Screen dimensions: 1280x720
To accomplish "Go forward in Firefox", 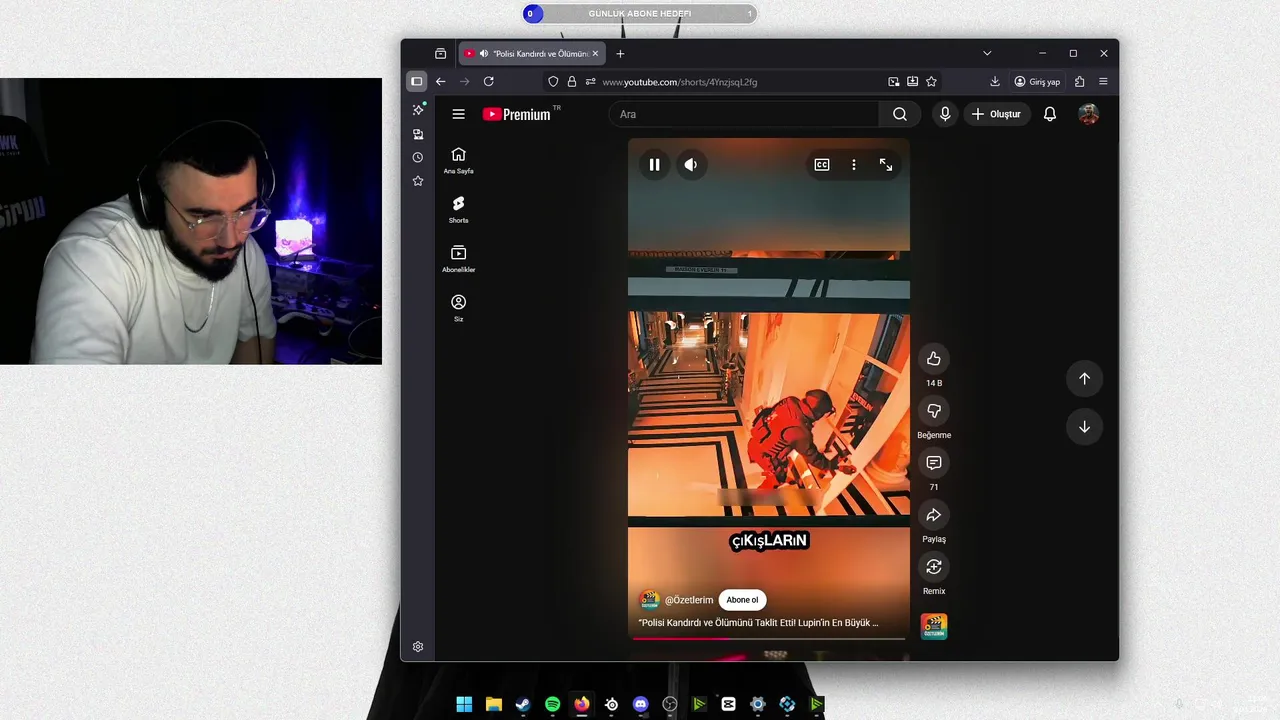I will click(x=464, y=81).
